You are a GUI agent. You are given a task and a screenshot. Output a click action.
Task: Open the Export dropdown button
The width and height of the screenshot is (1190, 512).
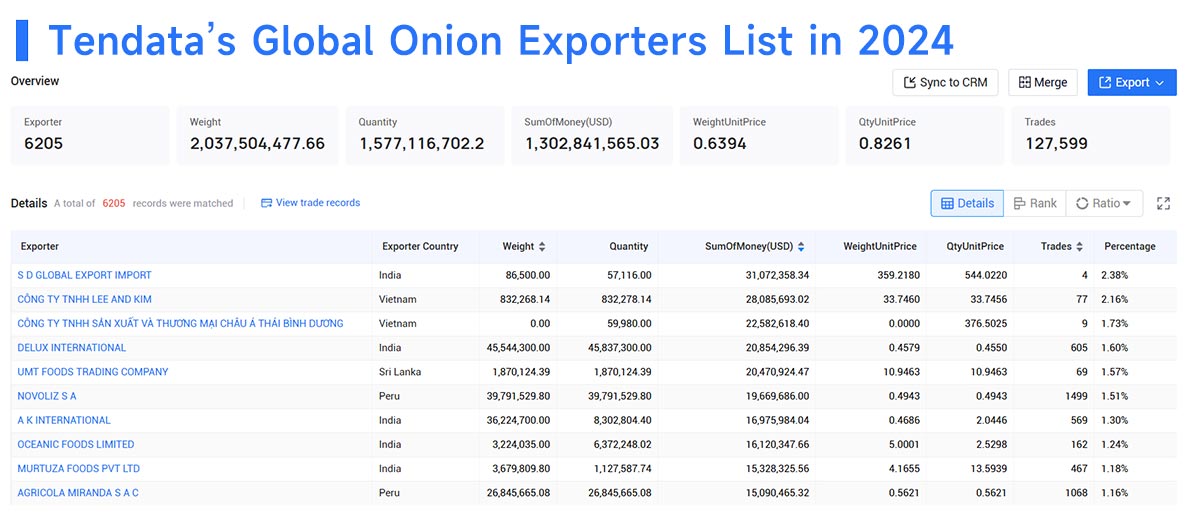(1132, 83)
